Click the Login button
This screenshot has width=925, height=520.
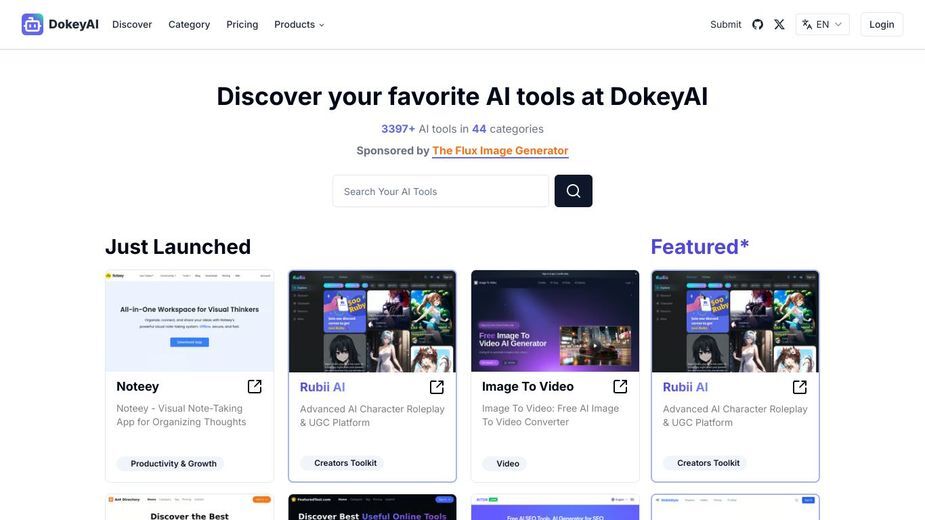click(x=881, y=24)
